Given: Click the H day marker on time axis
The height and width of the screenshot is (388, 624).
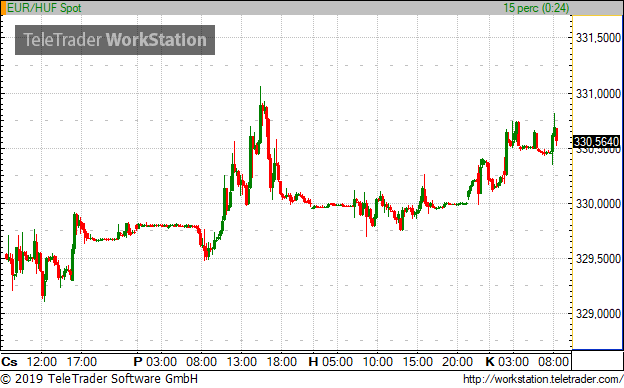Looking at the screenshot, I should pos(313,362).
